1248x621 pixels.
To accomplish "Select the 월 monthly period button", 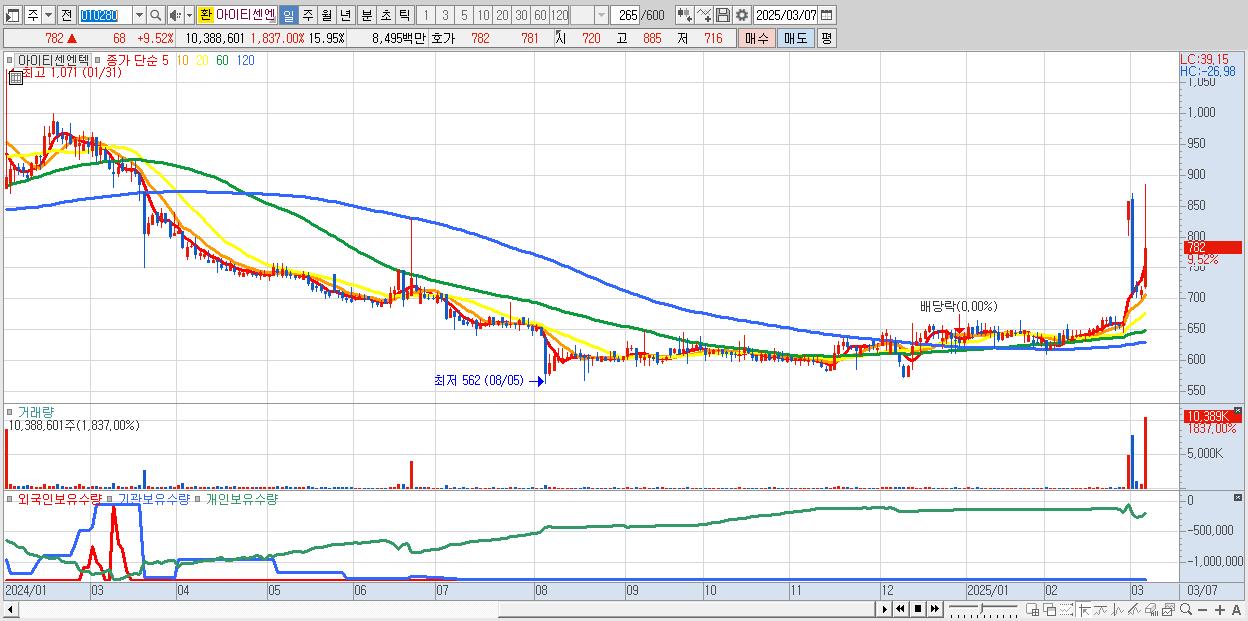I will tap(326, 15).
